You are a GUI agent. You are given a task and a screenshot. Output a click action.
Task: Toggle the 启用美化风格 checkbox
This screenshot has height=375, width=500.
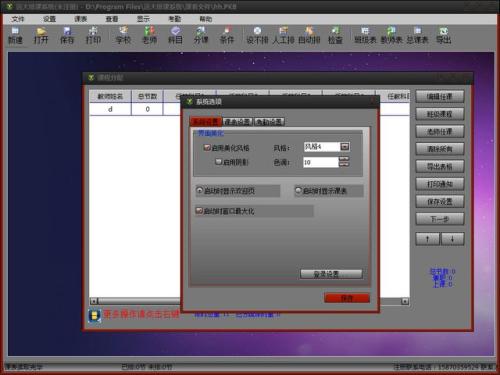[x=207, y=147]
